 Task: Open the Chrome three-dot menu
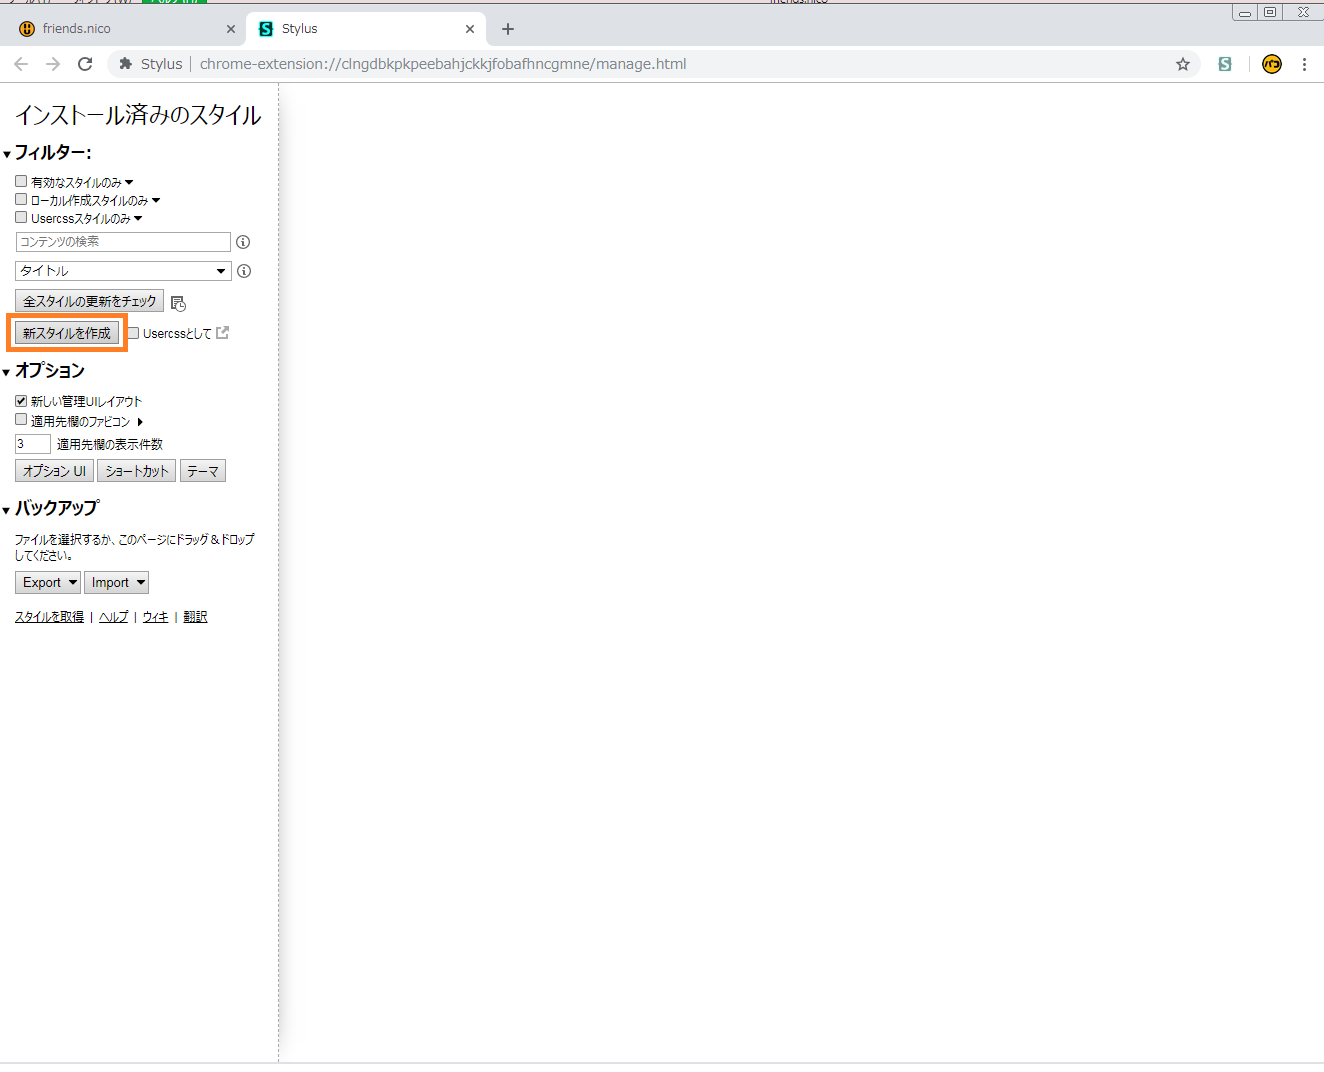tap(1304, 64)
